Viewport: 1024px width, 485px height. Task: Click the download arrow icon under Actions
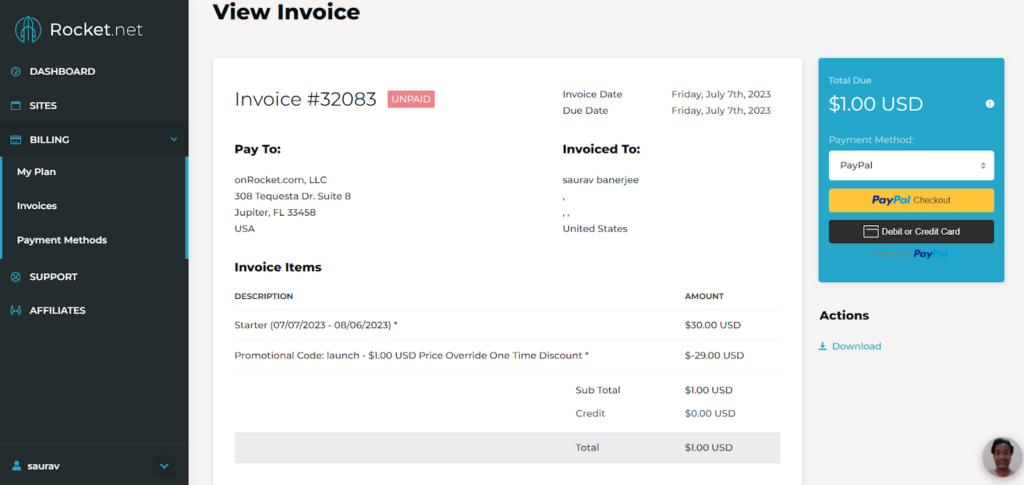click(823, 347)
